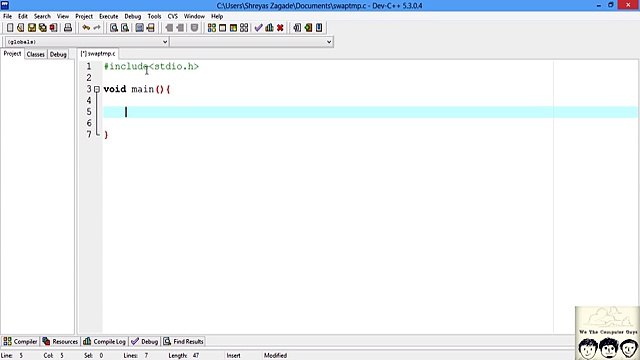The width and height of the screenshot is (640, 360).
Task: Click the 'Insert' status bar indicator
Action: [233, 356]
